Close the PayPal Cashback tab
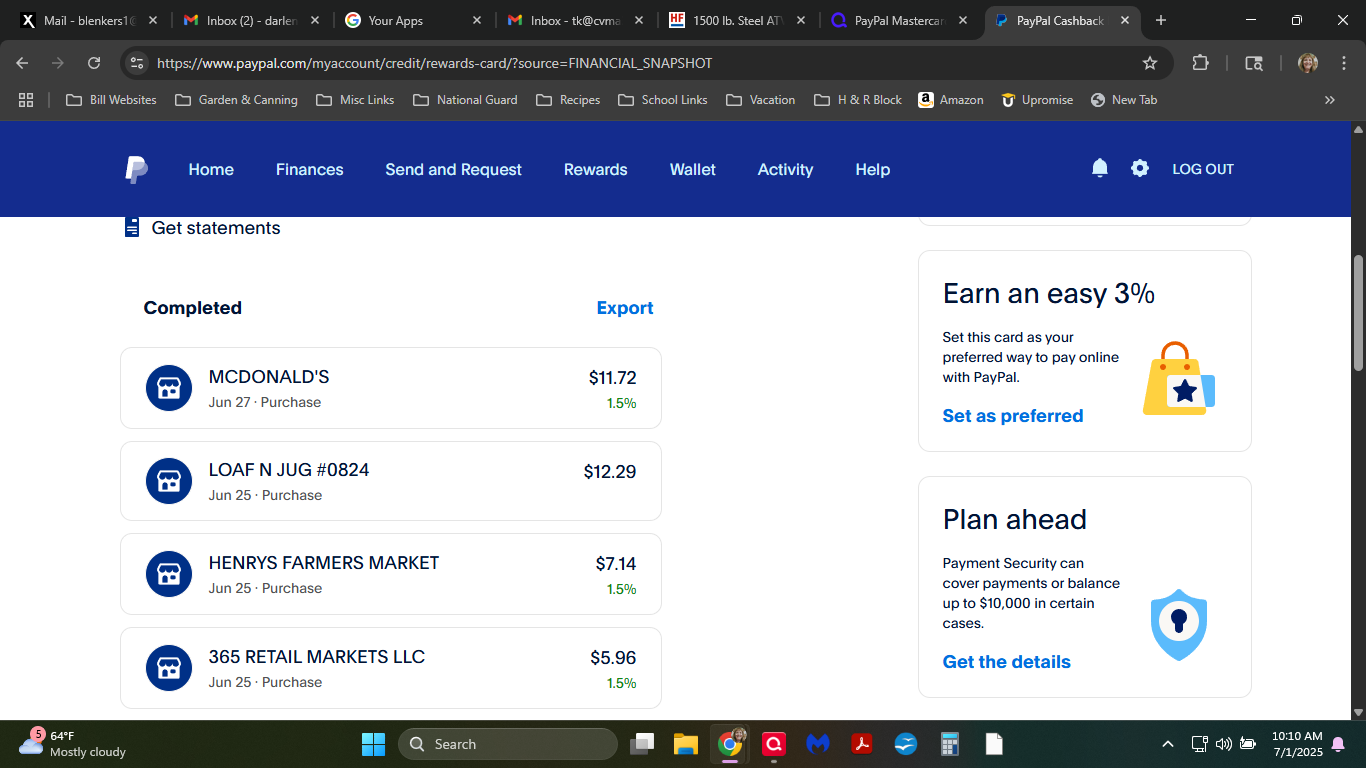The image size is (1366, 768). pos(1125,20)
